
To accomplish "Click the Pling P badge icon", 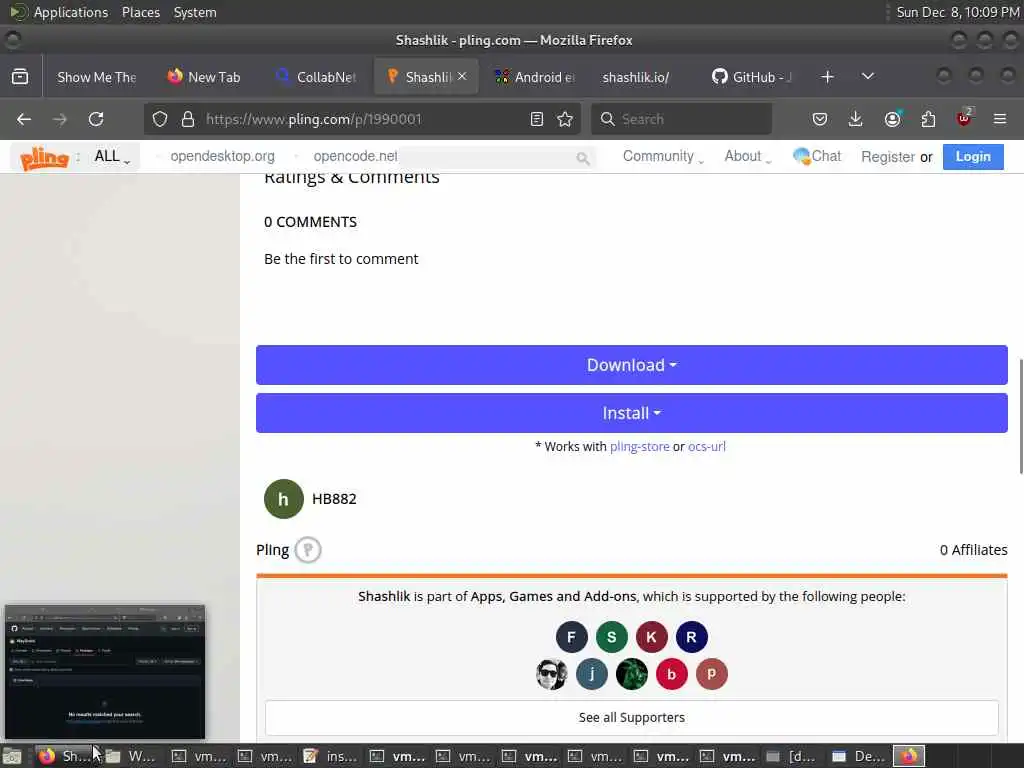I will point(308,550).
